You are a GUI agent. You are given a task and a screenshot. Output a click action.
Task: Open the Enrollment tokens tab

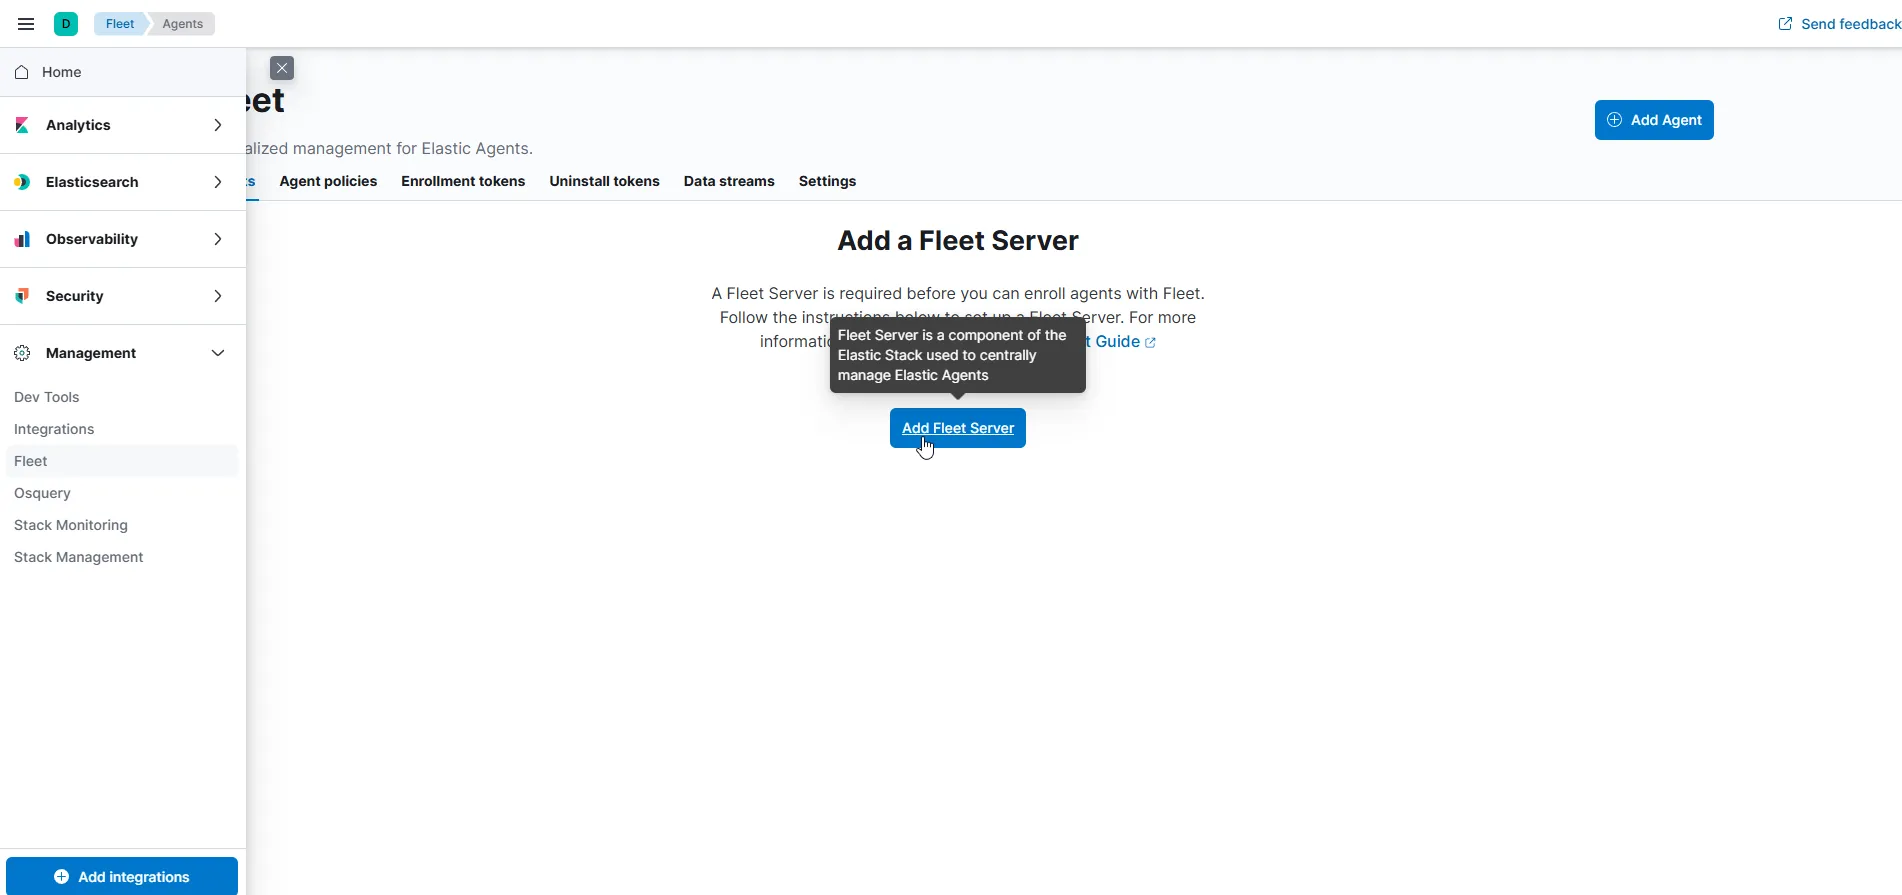click(463, 181)
